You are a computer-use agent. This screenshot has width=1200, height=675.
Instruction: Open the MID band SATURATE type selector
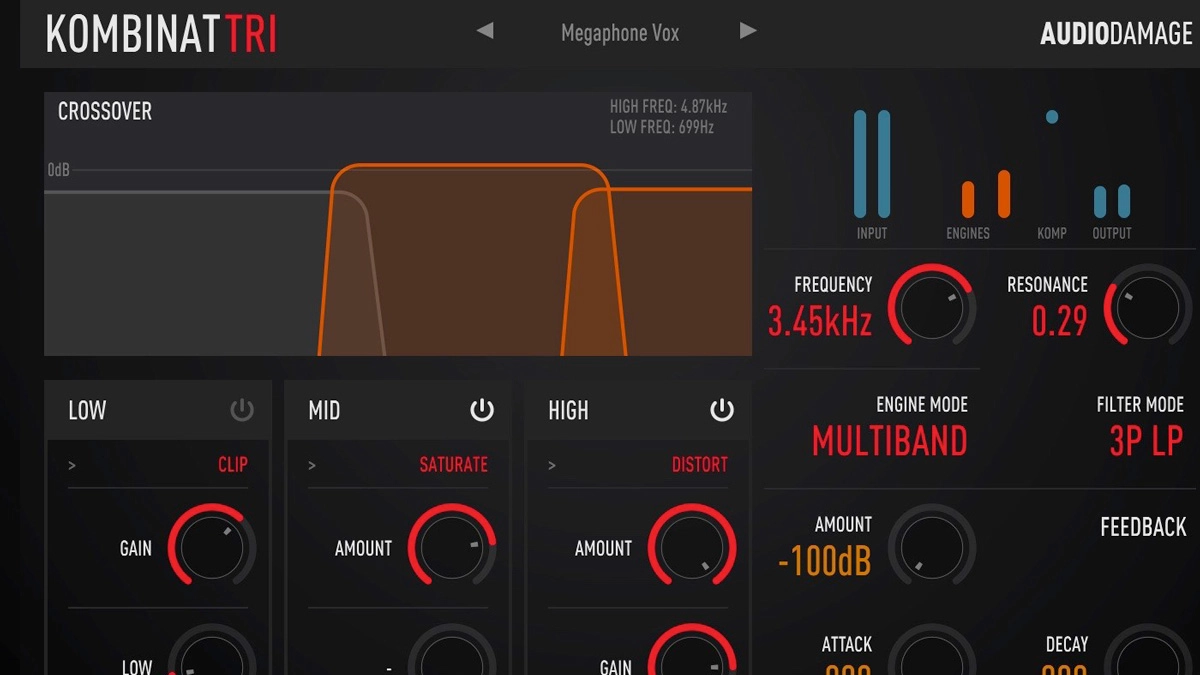454,465
